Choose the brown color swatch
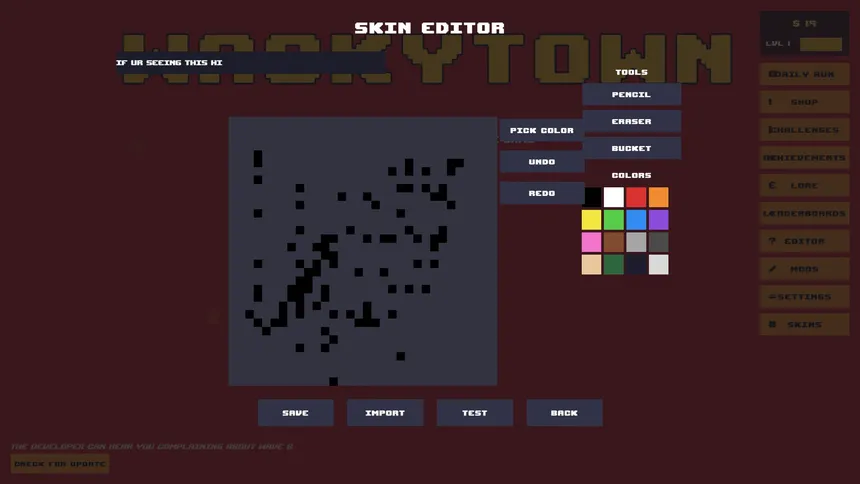The width and height of the screenshot is (860, 484). [614, 242]
